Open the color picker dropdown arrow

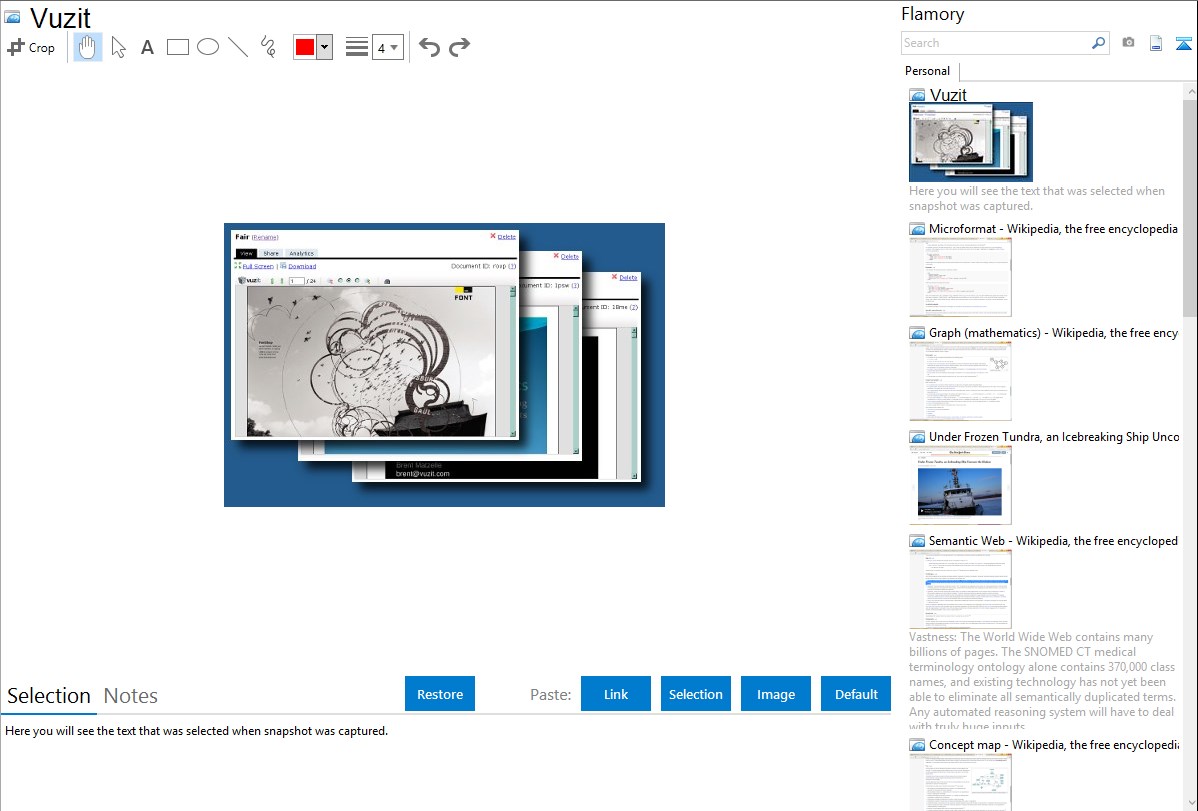325,47
